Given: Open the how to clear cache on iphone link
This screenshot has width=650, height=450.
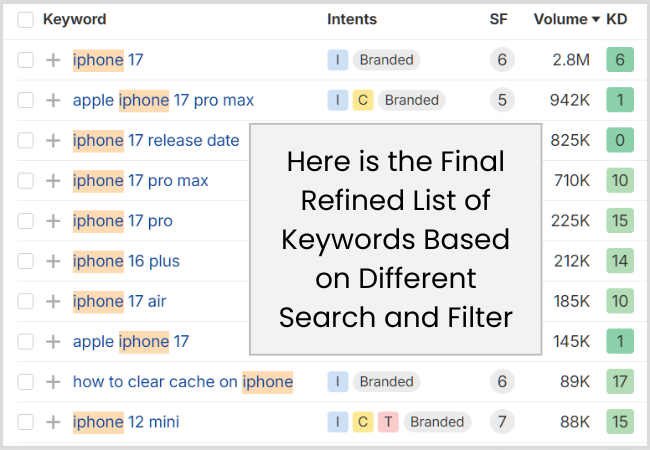Looking at the screenshot, I should point(183,382).
